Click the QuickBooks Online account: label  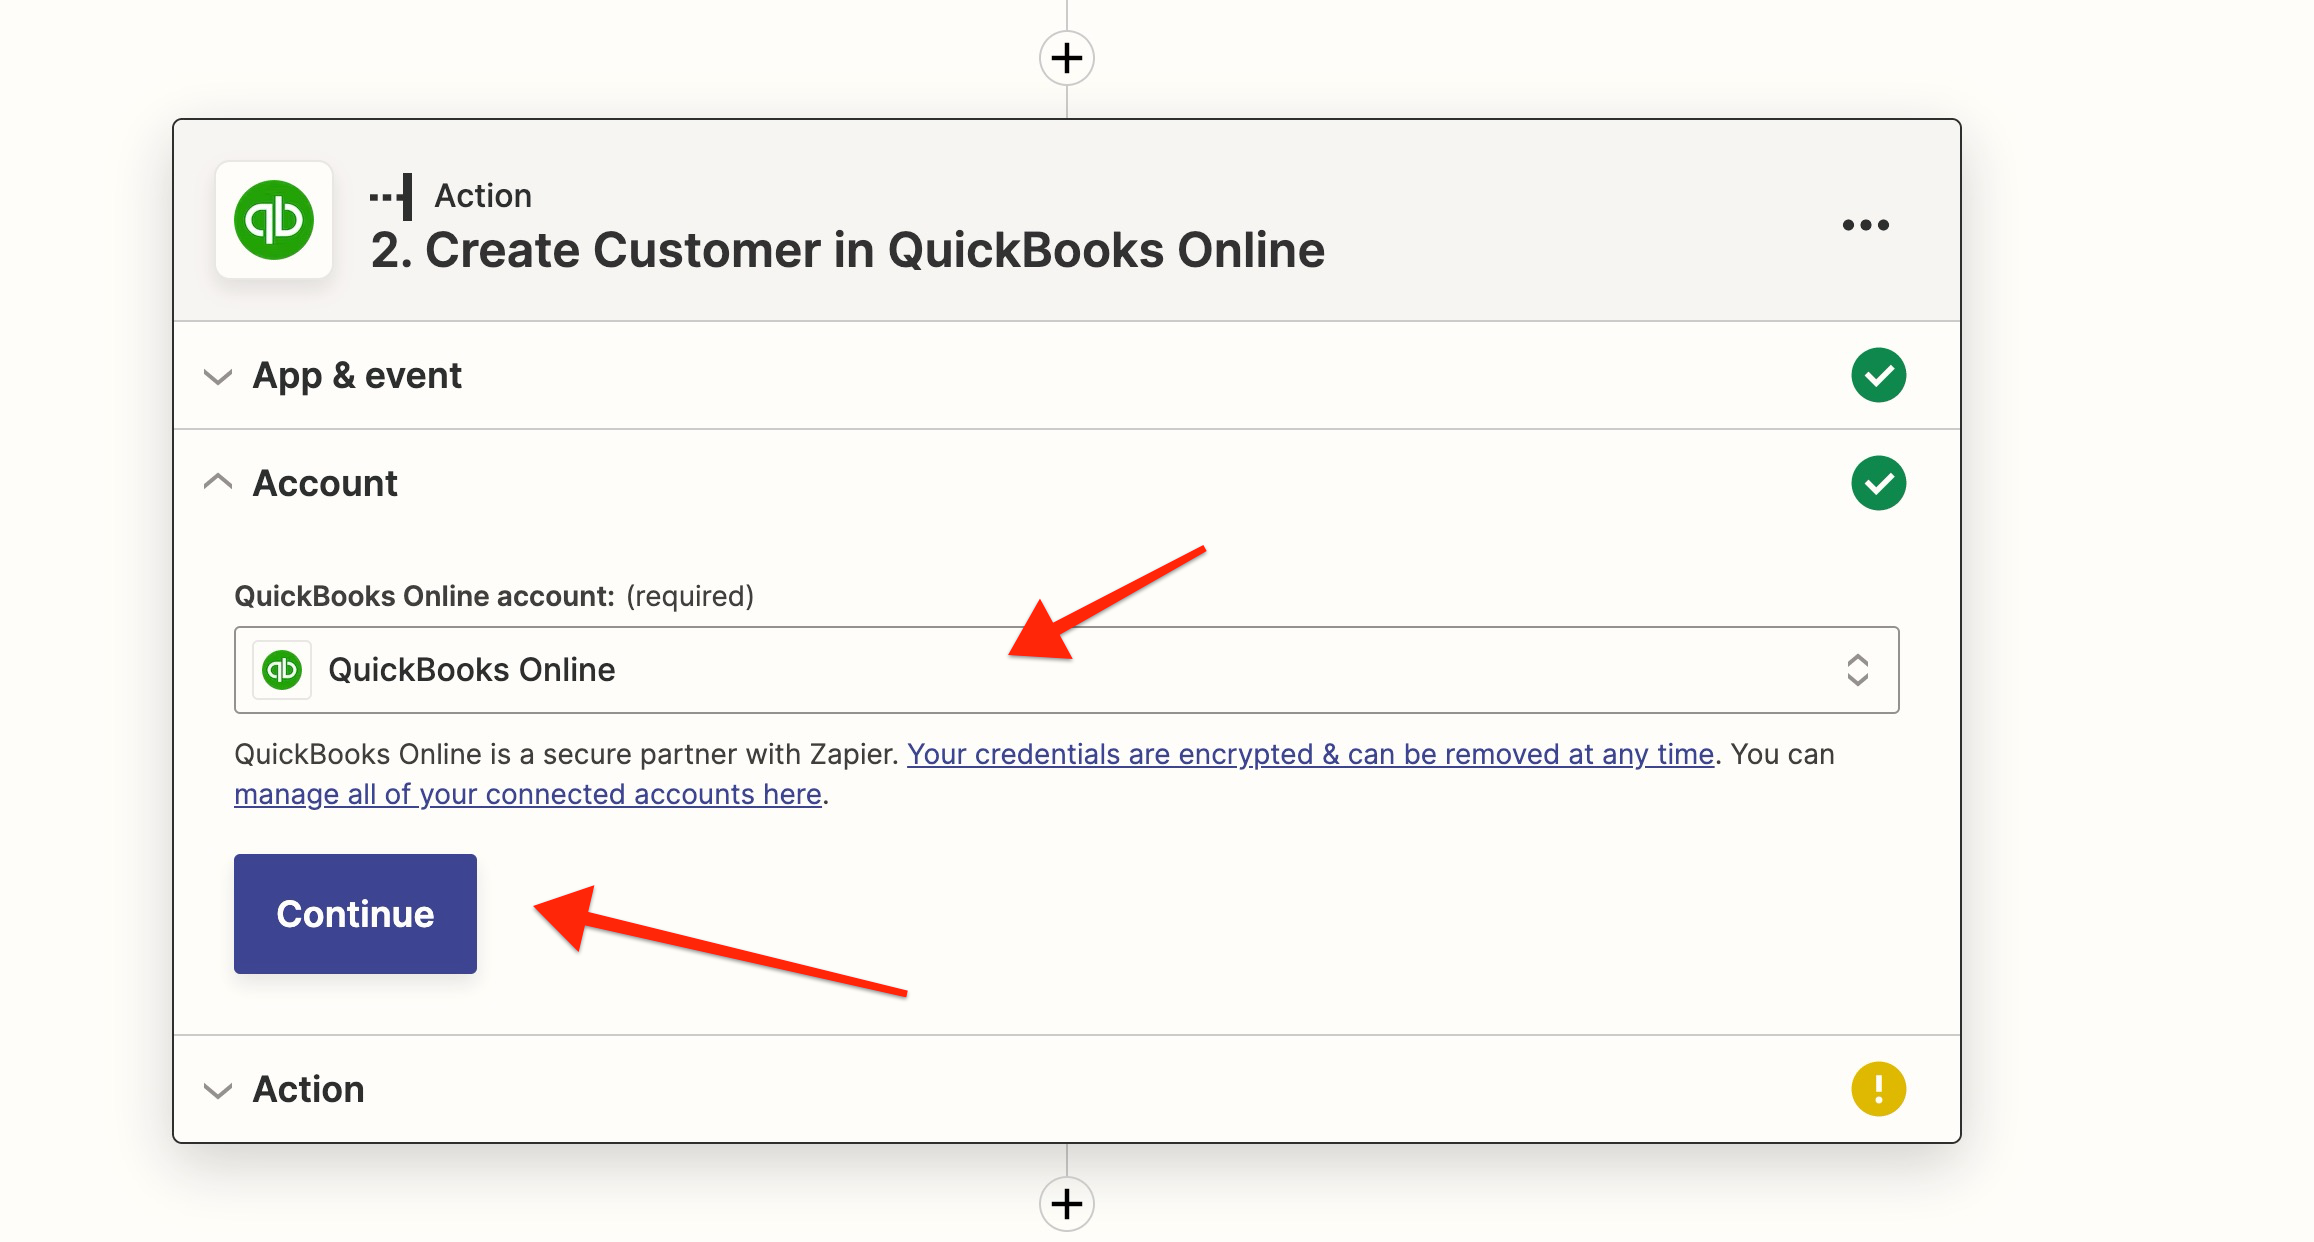424,596
